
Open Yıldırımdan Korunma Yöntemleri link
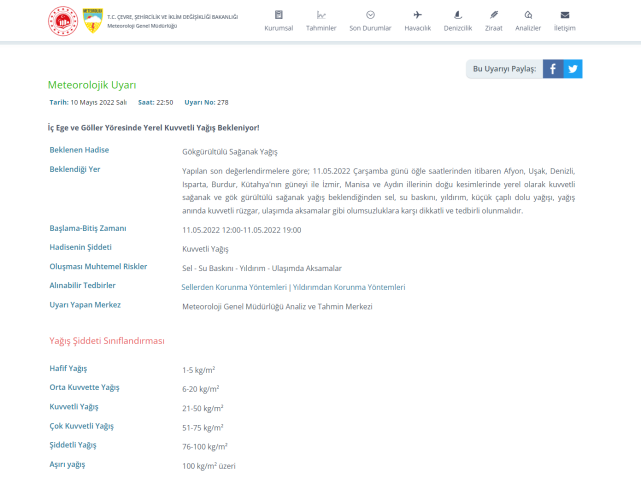click(x=348, y=287)
